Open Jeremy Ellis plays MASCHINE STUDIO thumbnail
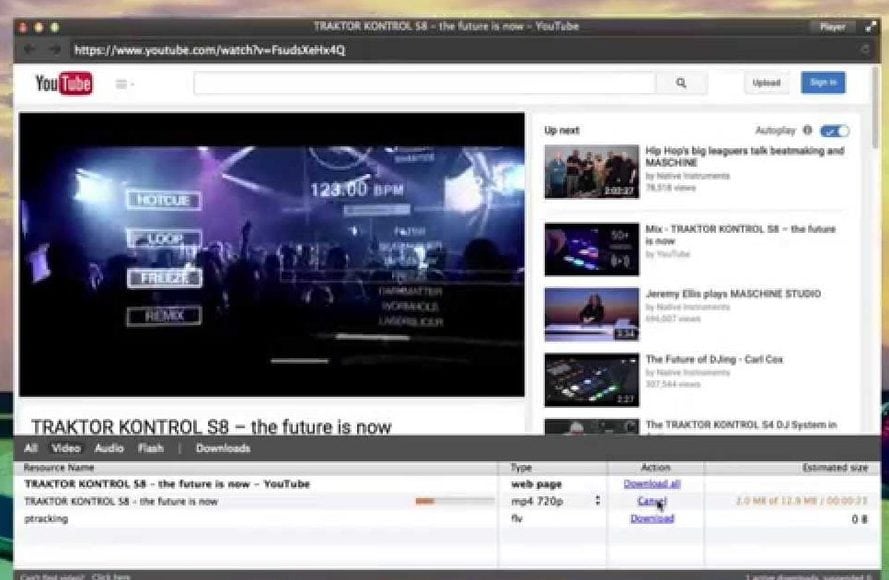This screenshot has height=580, width=889. coord(591,315)
